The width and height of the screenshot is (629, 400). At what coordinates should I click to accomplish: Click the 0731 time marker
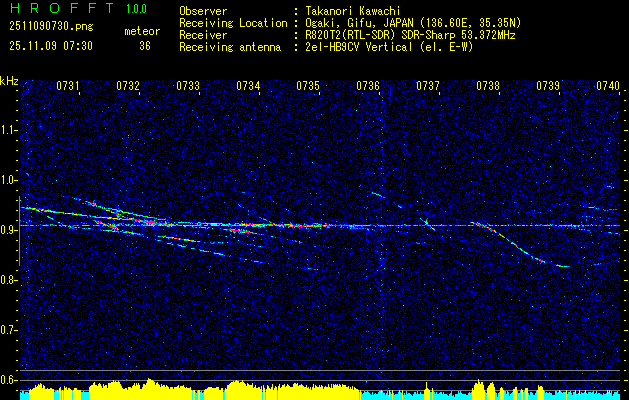coord(68,85)
